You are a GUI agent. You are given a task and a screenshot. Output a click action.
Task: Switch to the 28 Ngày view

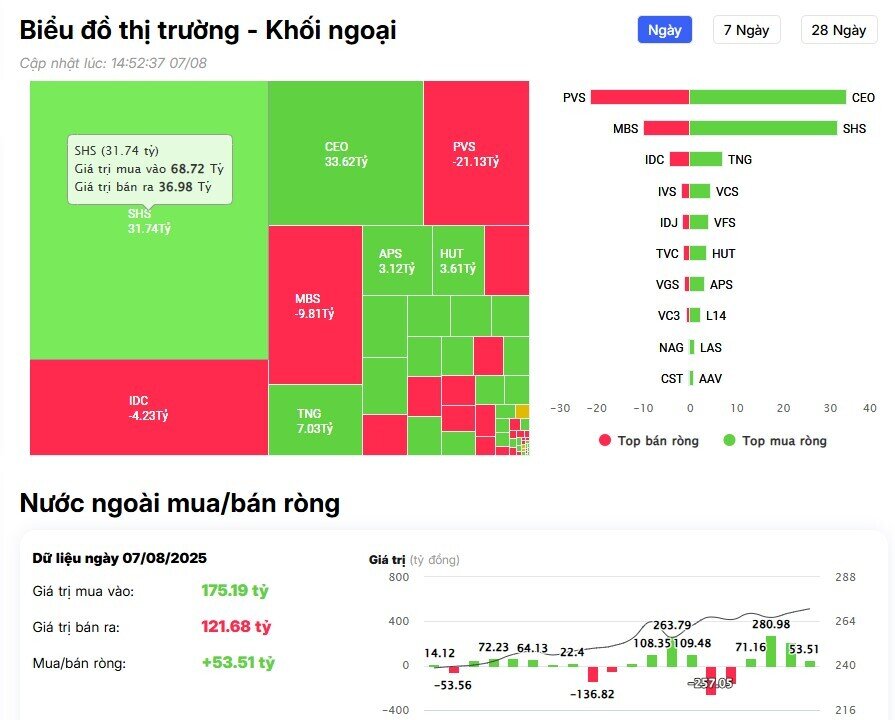[x=838, y=30]
